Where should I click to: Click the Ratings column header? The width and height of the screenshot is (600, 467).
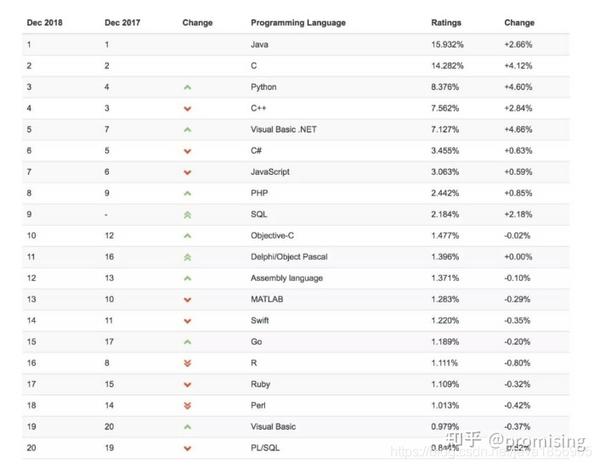(446, 23)
